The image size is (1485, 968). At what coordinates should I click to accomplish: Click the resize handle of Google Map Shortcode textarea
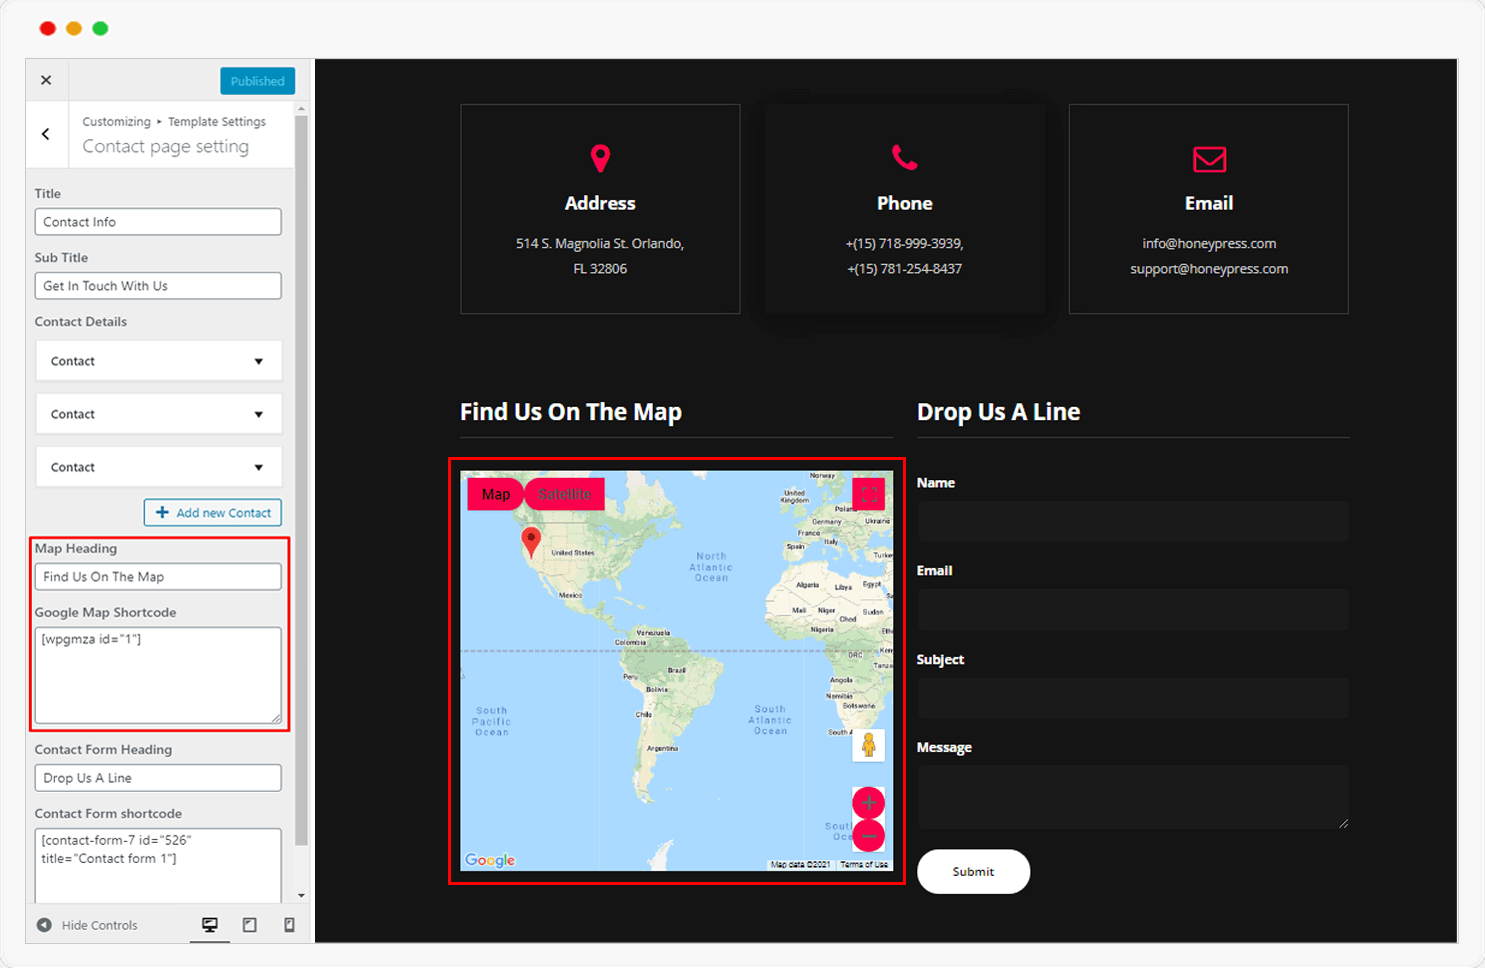coord(276,718)
